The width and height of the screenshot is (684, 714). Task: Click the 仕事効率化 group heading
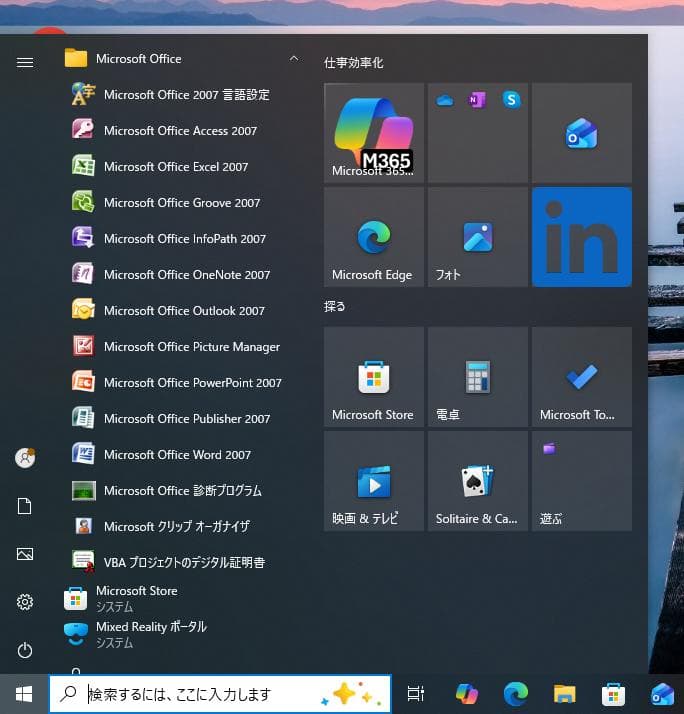(x=353, y=63)
